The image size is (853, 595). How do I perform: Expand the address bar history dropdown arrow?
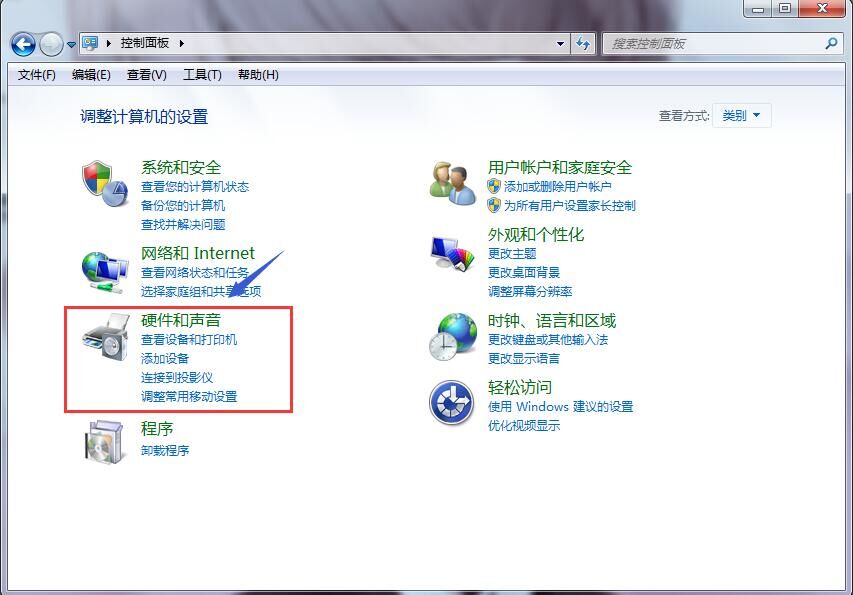(560, 44)
